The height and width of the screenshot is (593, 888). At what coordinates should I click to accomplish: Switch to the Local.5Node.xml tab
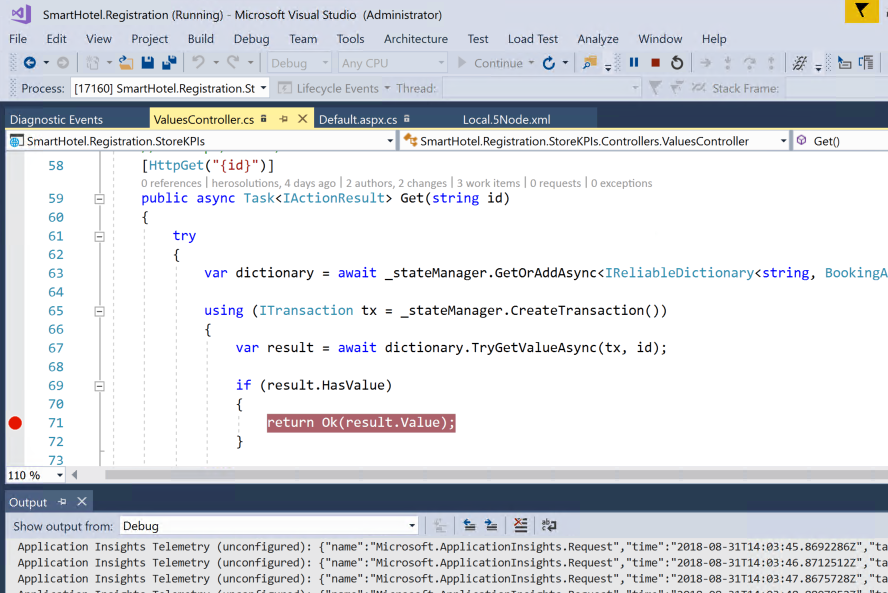(506, 120)
